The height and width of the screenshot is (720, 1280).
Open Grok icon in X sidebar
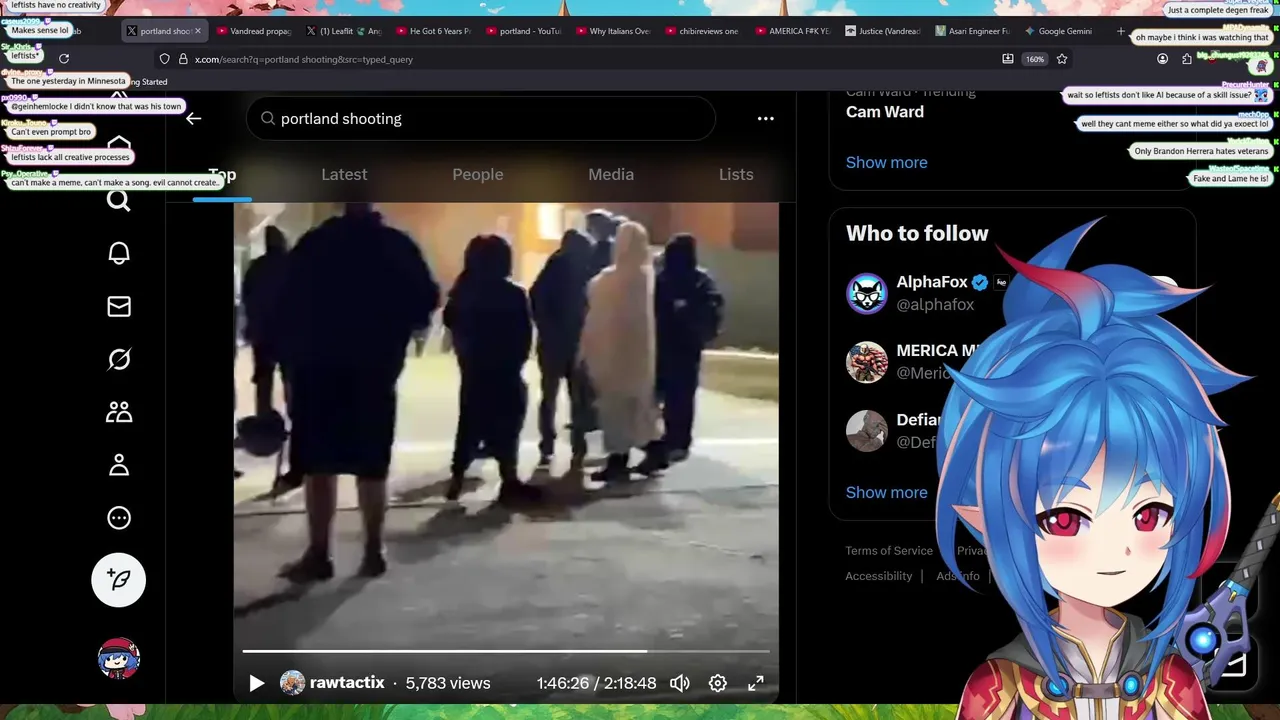coord(119,359)
